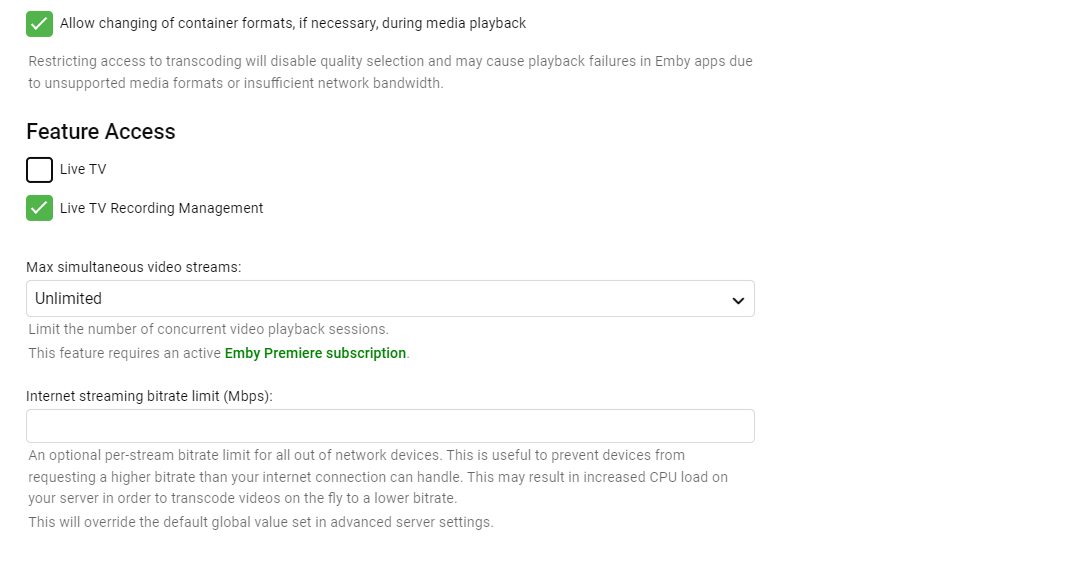Disable Live TV Recording Management checkbox
Image resolution: width=1083 pixels, height=578 pixels.
(x=39, y=208)
